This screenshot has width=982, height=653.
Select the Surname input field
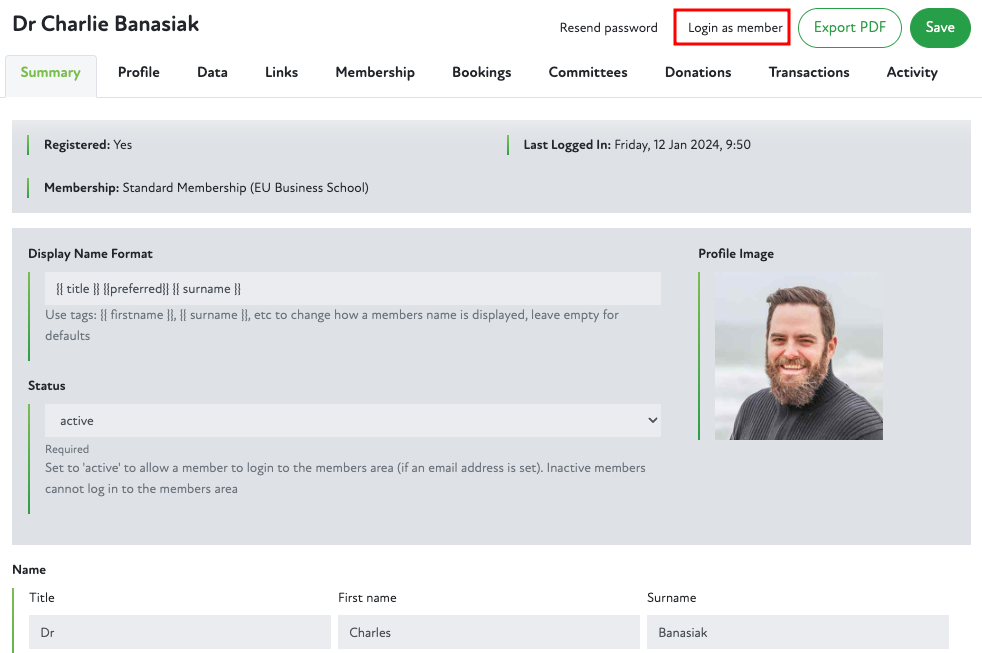[x=797, y=632]
